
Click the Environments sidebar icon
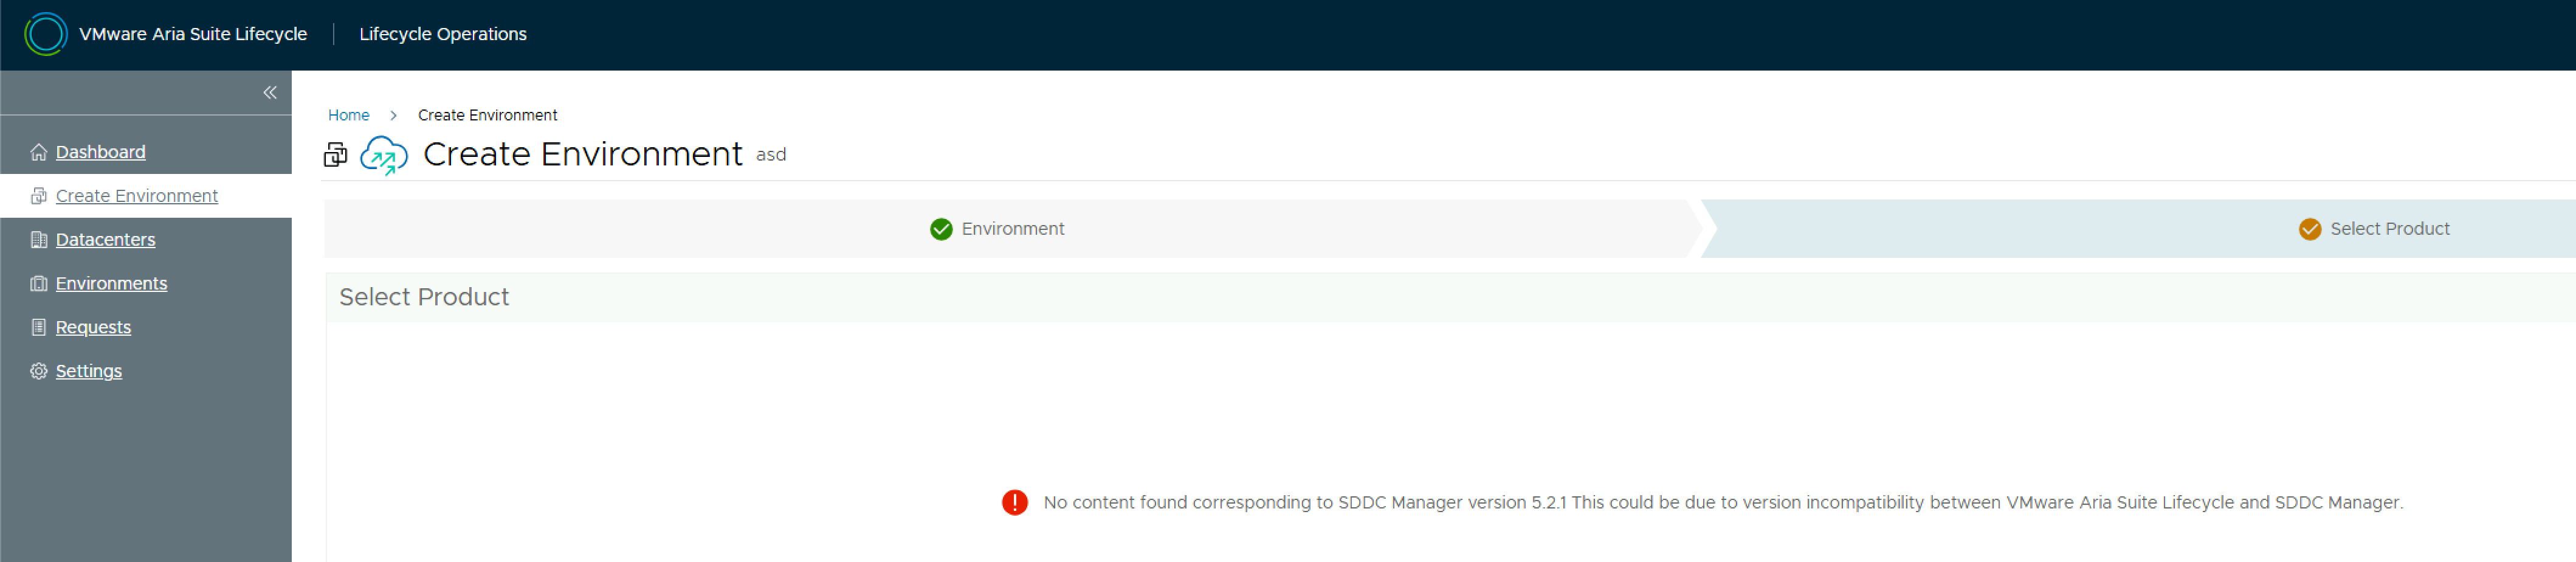click(x=39, y=284)
